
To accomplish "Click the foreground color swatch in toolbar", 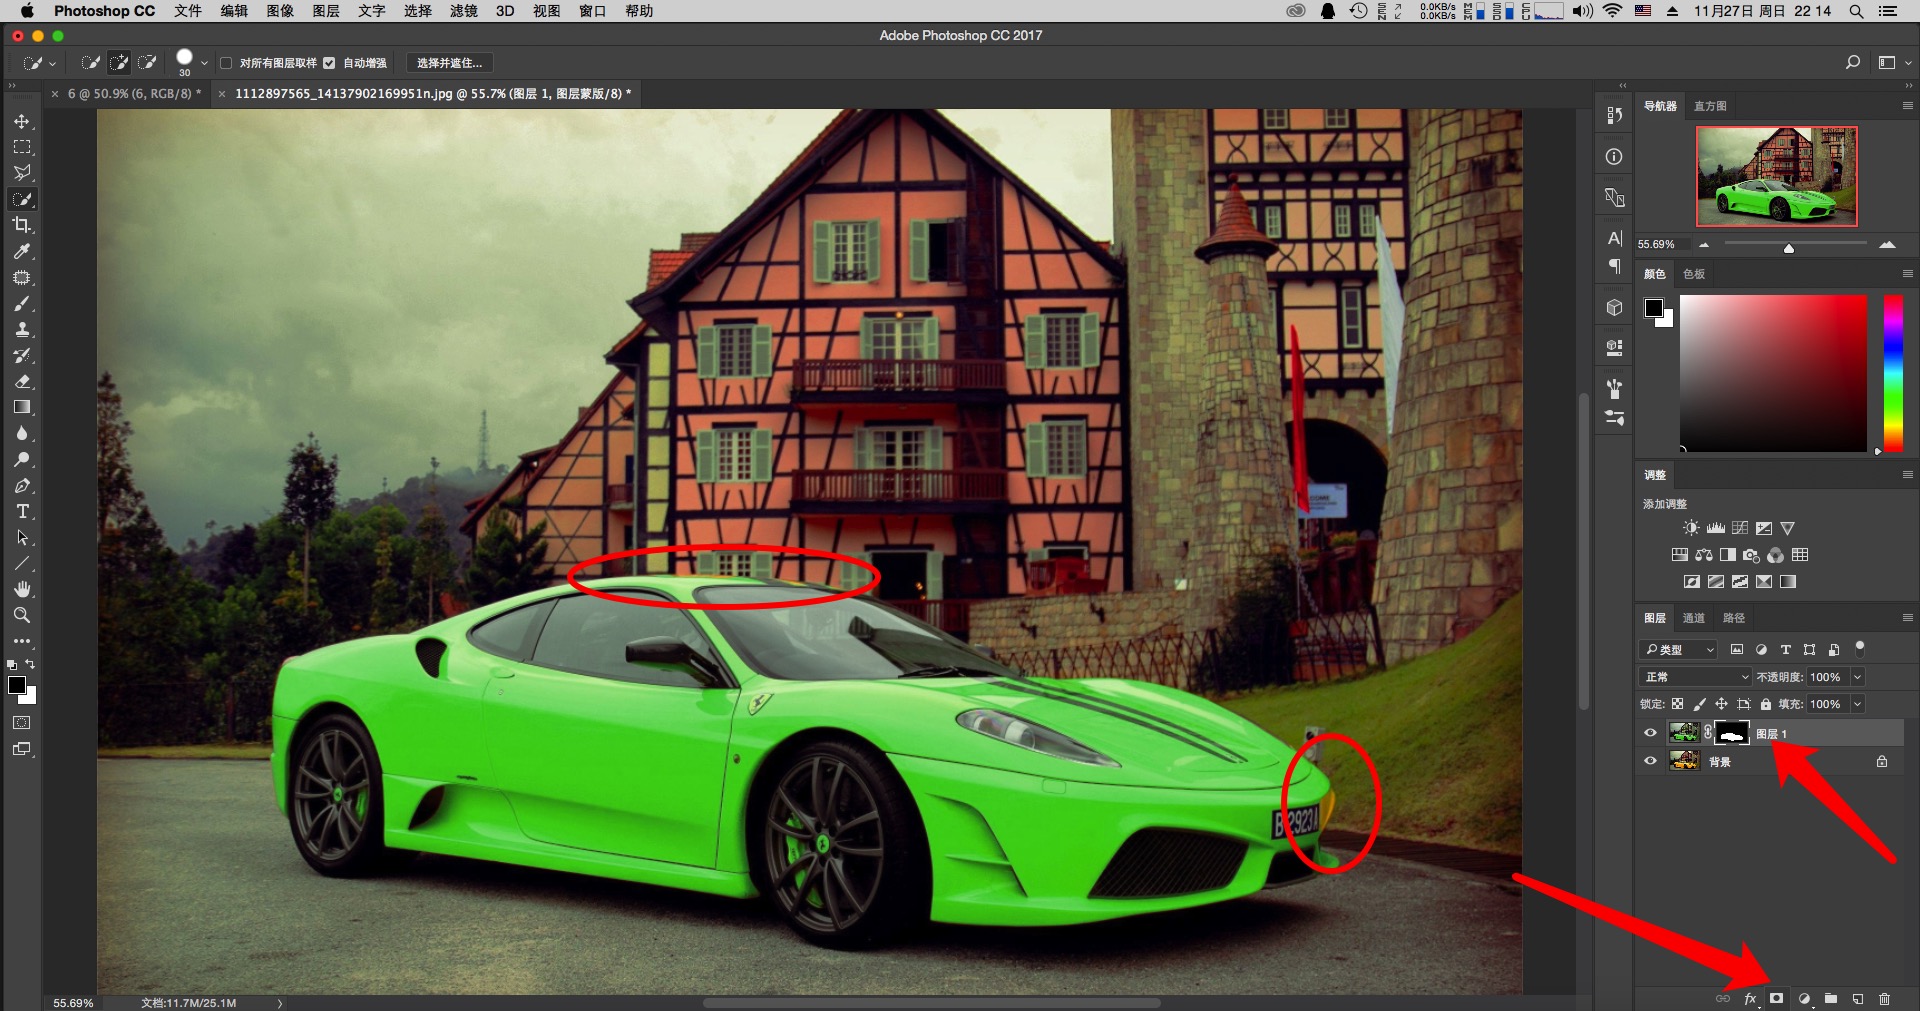I will 17,685.
